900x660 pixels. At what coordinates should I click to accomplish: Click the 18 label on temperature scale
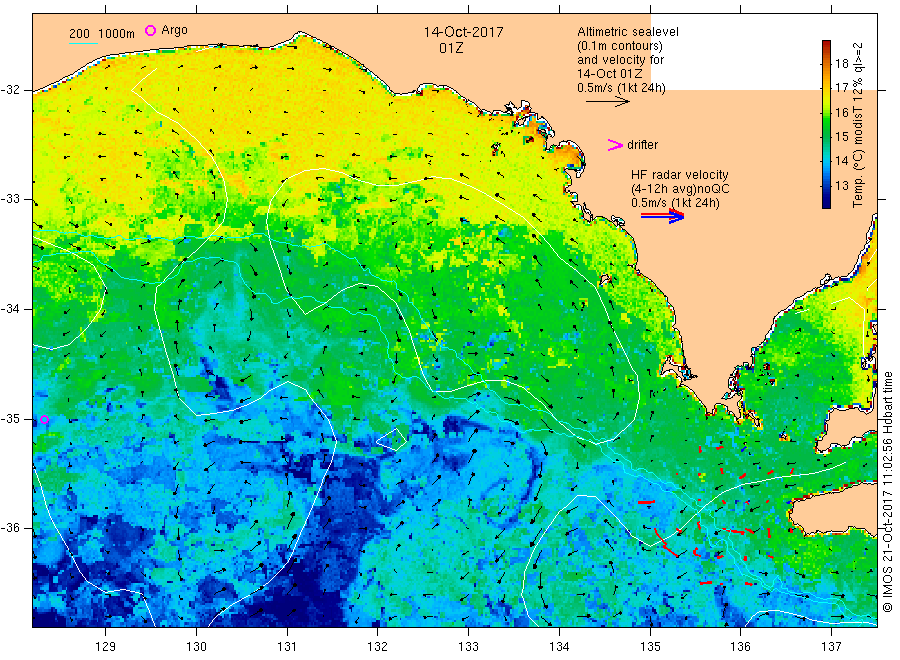[x=841, y=64]
